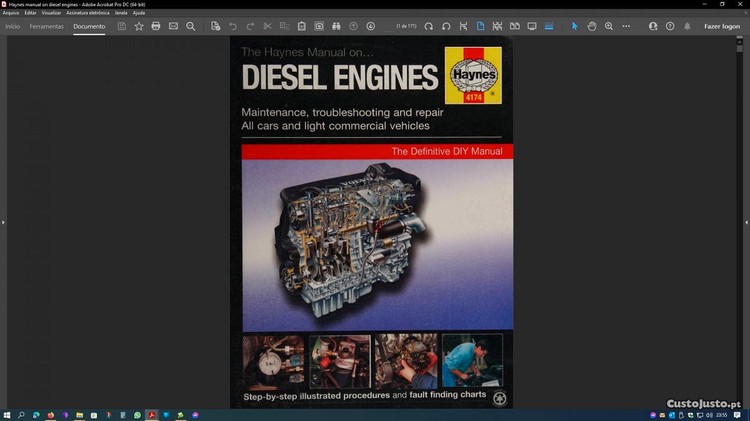Open the magnifier search tool

tap(191, 26)
